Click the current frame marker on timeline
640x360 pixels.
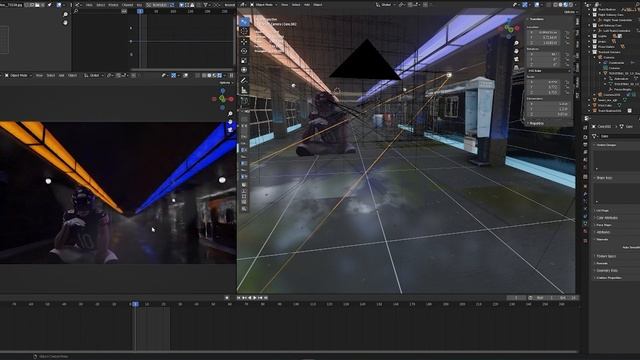click(x=135, y=304)
